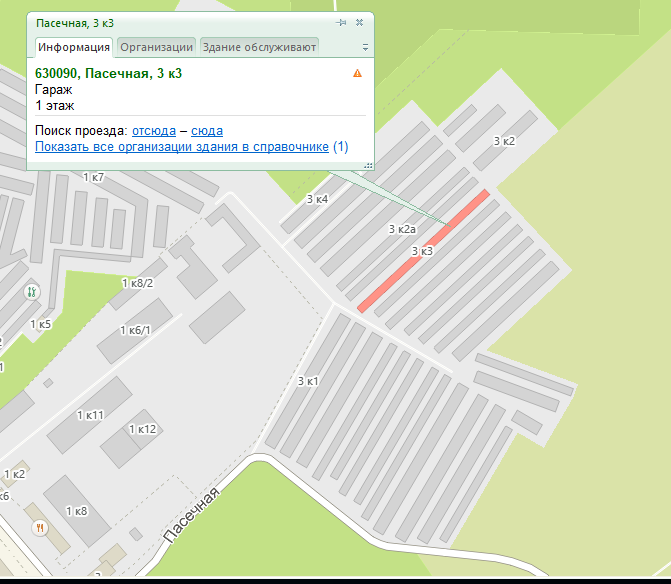Image resolution: width=671 pixels, height=584 pixels.
Task: Click the green restaurant icon near 1 к5
Action: pos(31,293)
